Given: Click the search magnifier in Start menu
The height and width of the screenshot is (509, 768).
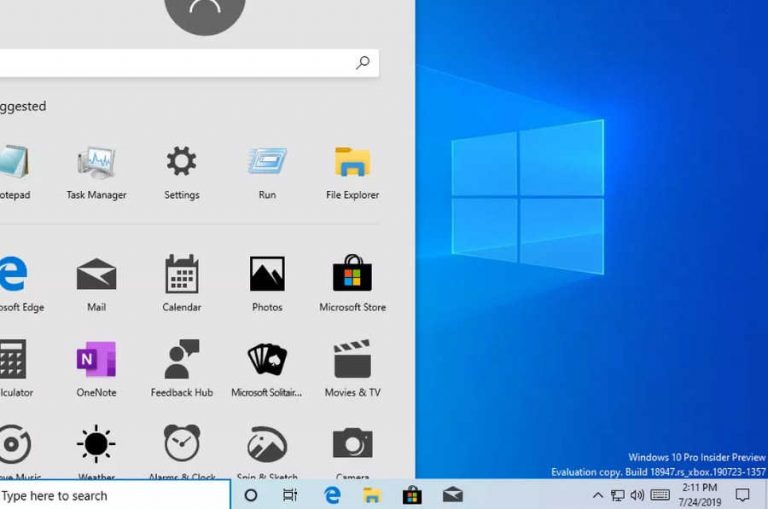Looking at the screenshot, I should [x=363, y=62].
